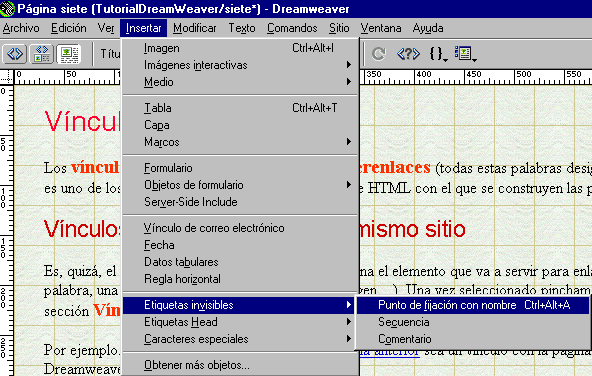The width and height of the screenshot is (592, 376).
Task: Select the Design view icon
Action: coord(69,54)
